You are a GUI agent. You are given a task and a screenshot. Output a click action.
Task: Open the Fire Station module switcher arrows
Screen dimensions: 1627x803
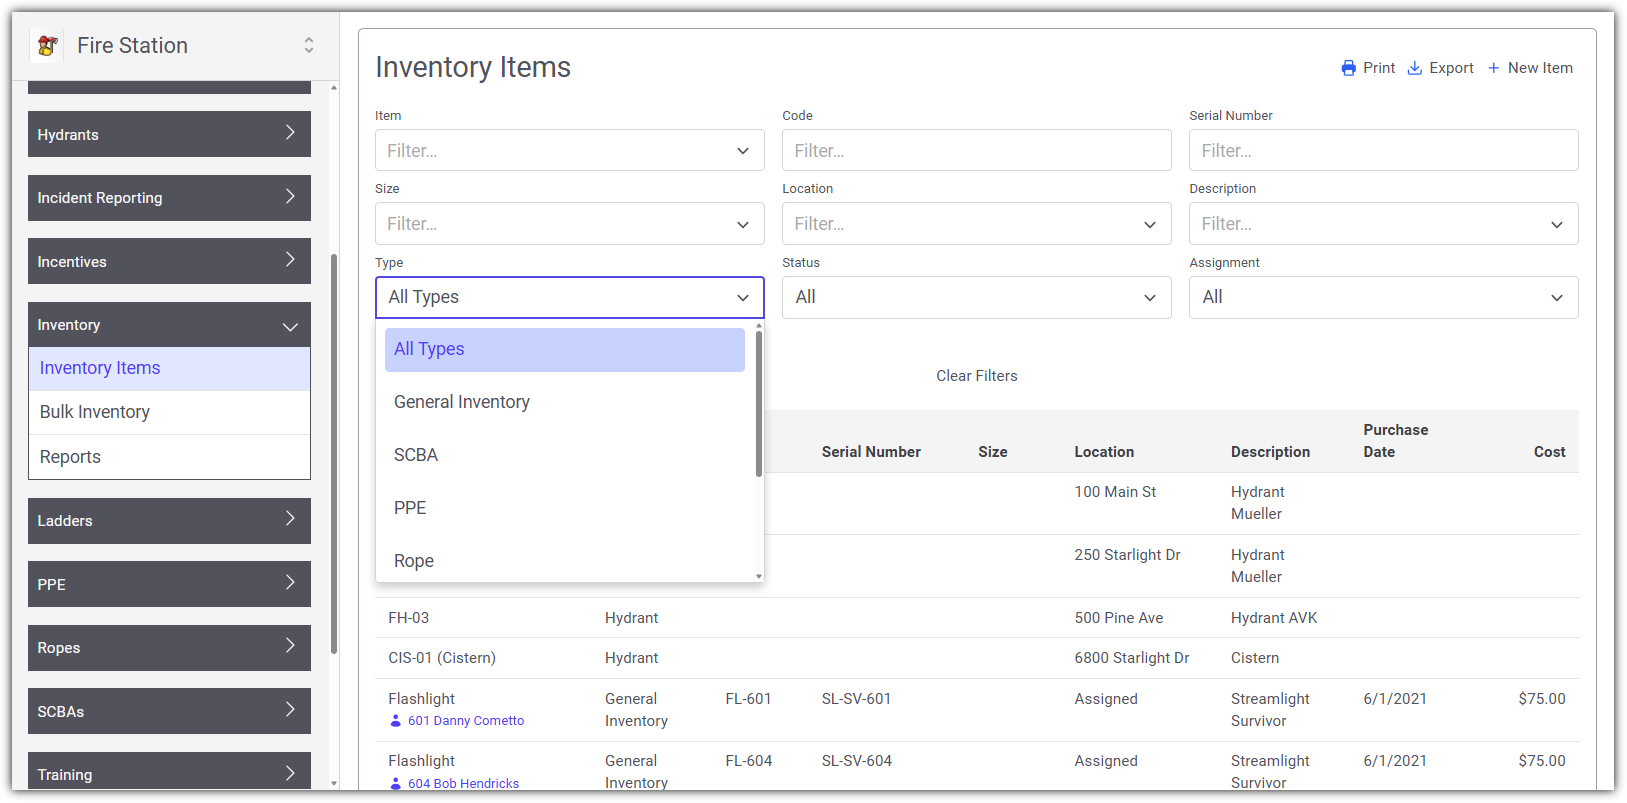pos(309,45)
